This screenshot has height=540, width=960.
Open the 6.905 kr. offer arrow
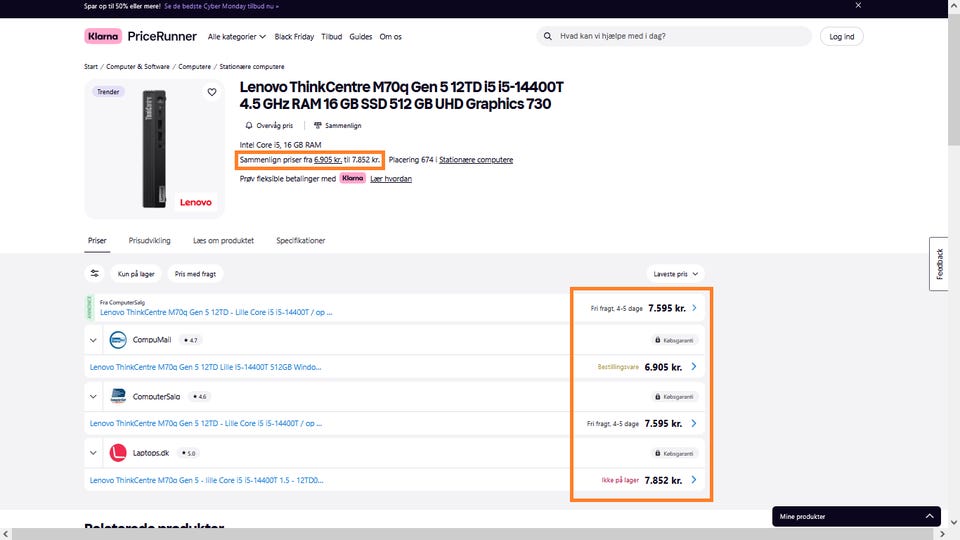click(x=693, y=367)
